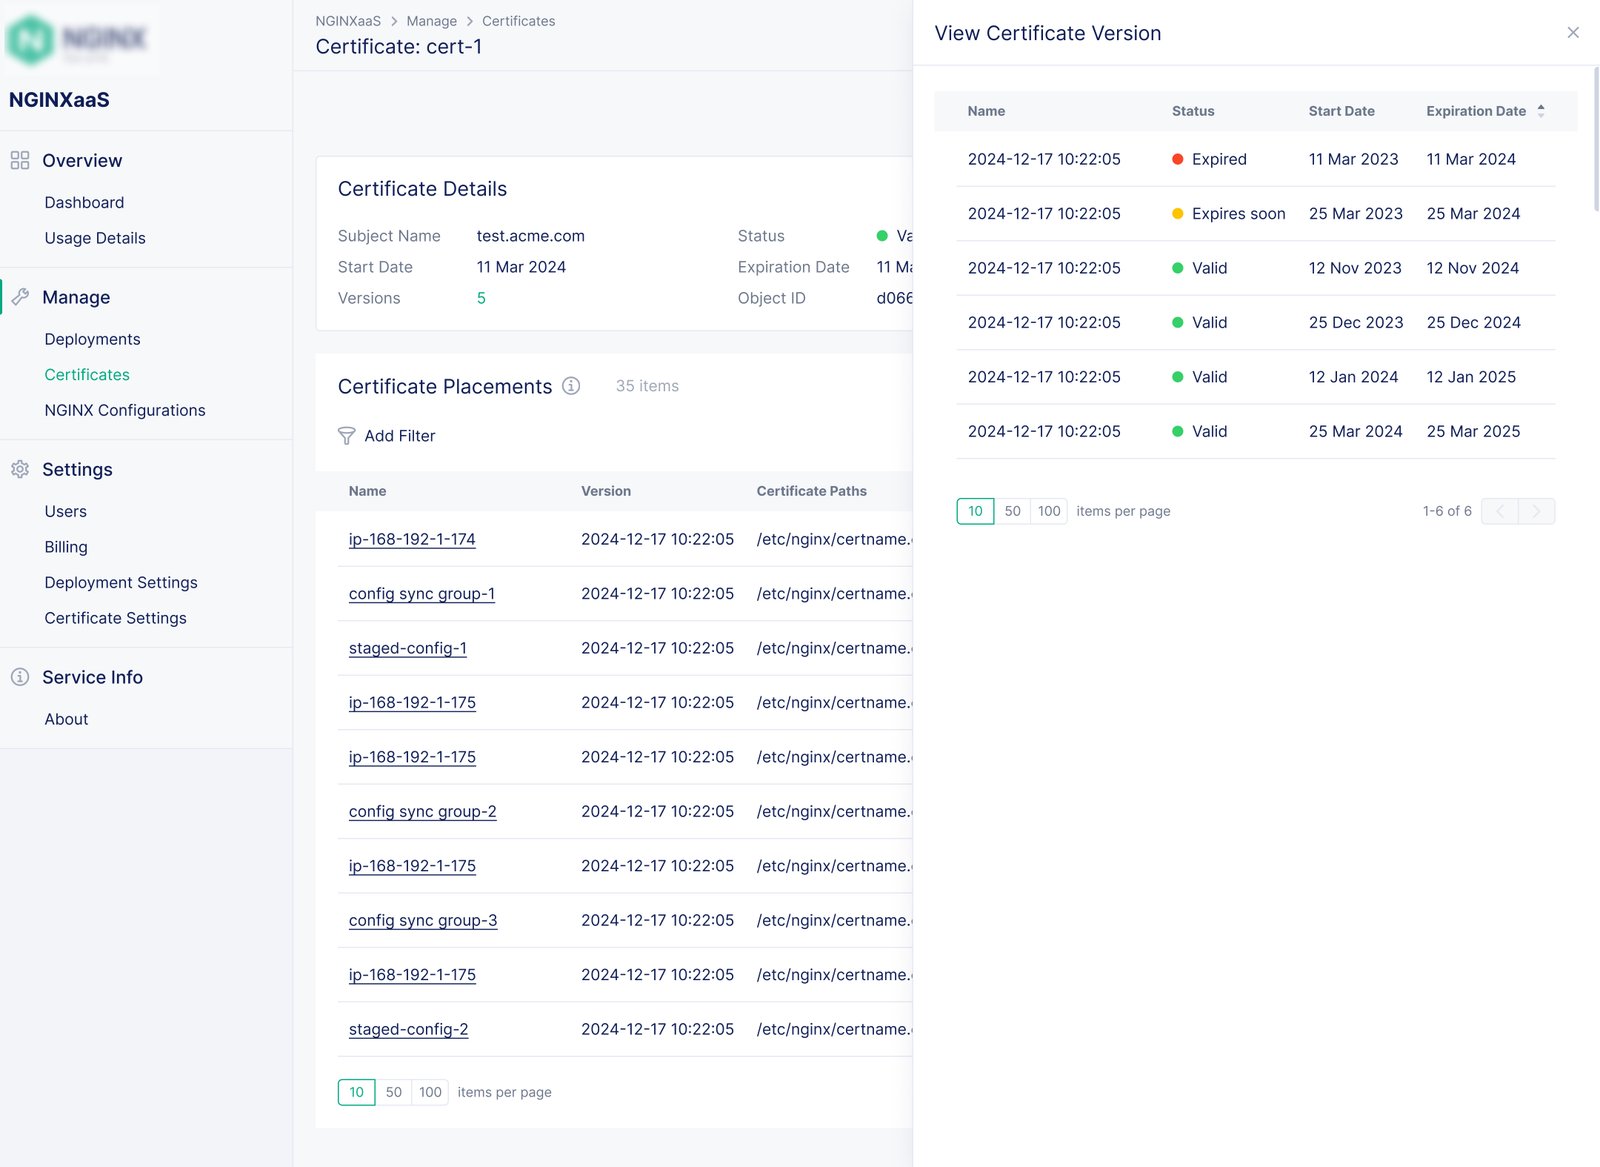Open staged-config-2 link
Image resolution: width=1600 pixels, height=1167 pixels.
click(x=408, y=1030)
